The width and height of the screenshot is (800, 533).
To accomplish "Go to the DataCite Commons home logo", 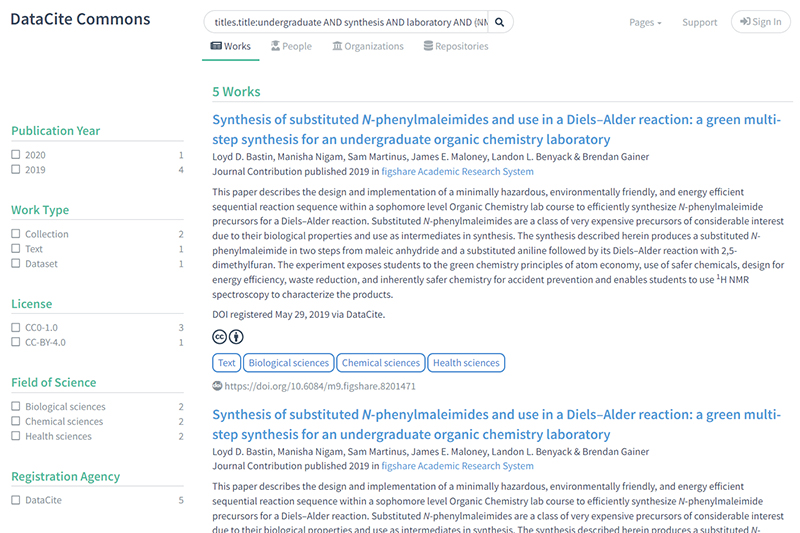I will point(80,20).
